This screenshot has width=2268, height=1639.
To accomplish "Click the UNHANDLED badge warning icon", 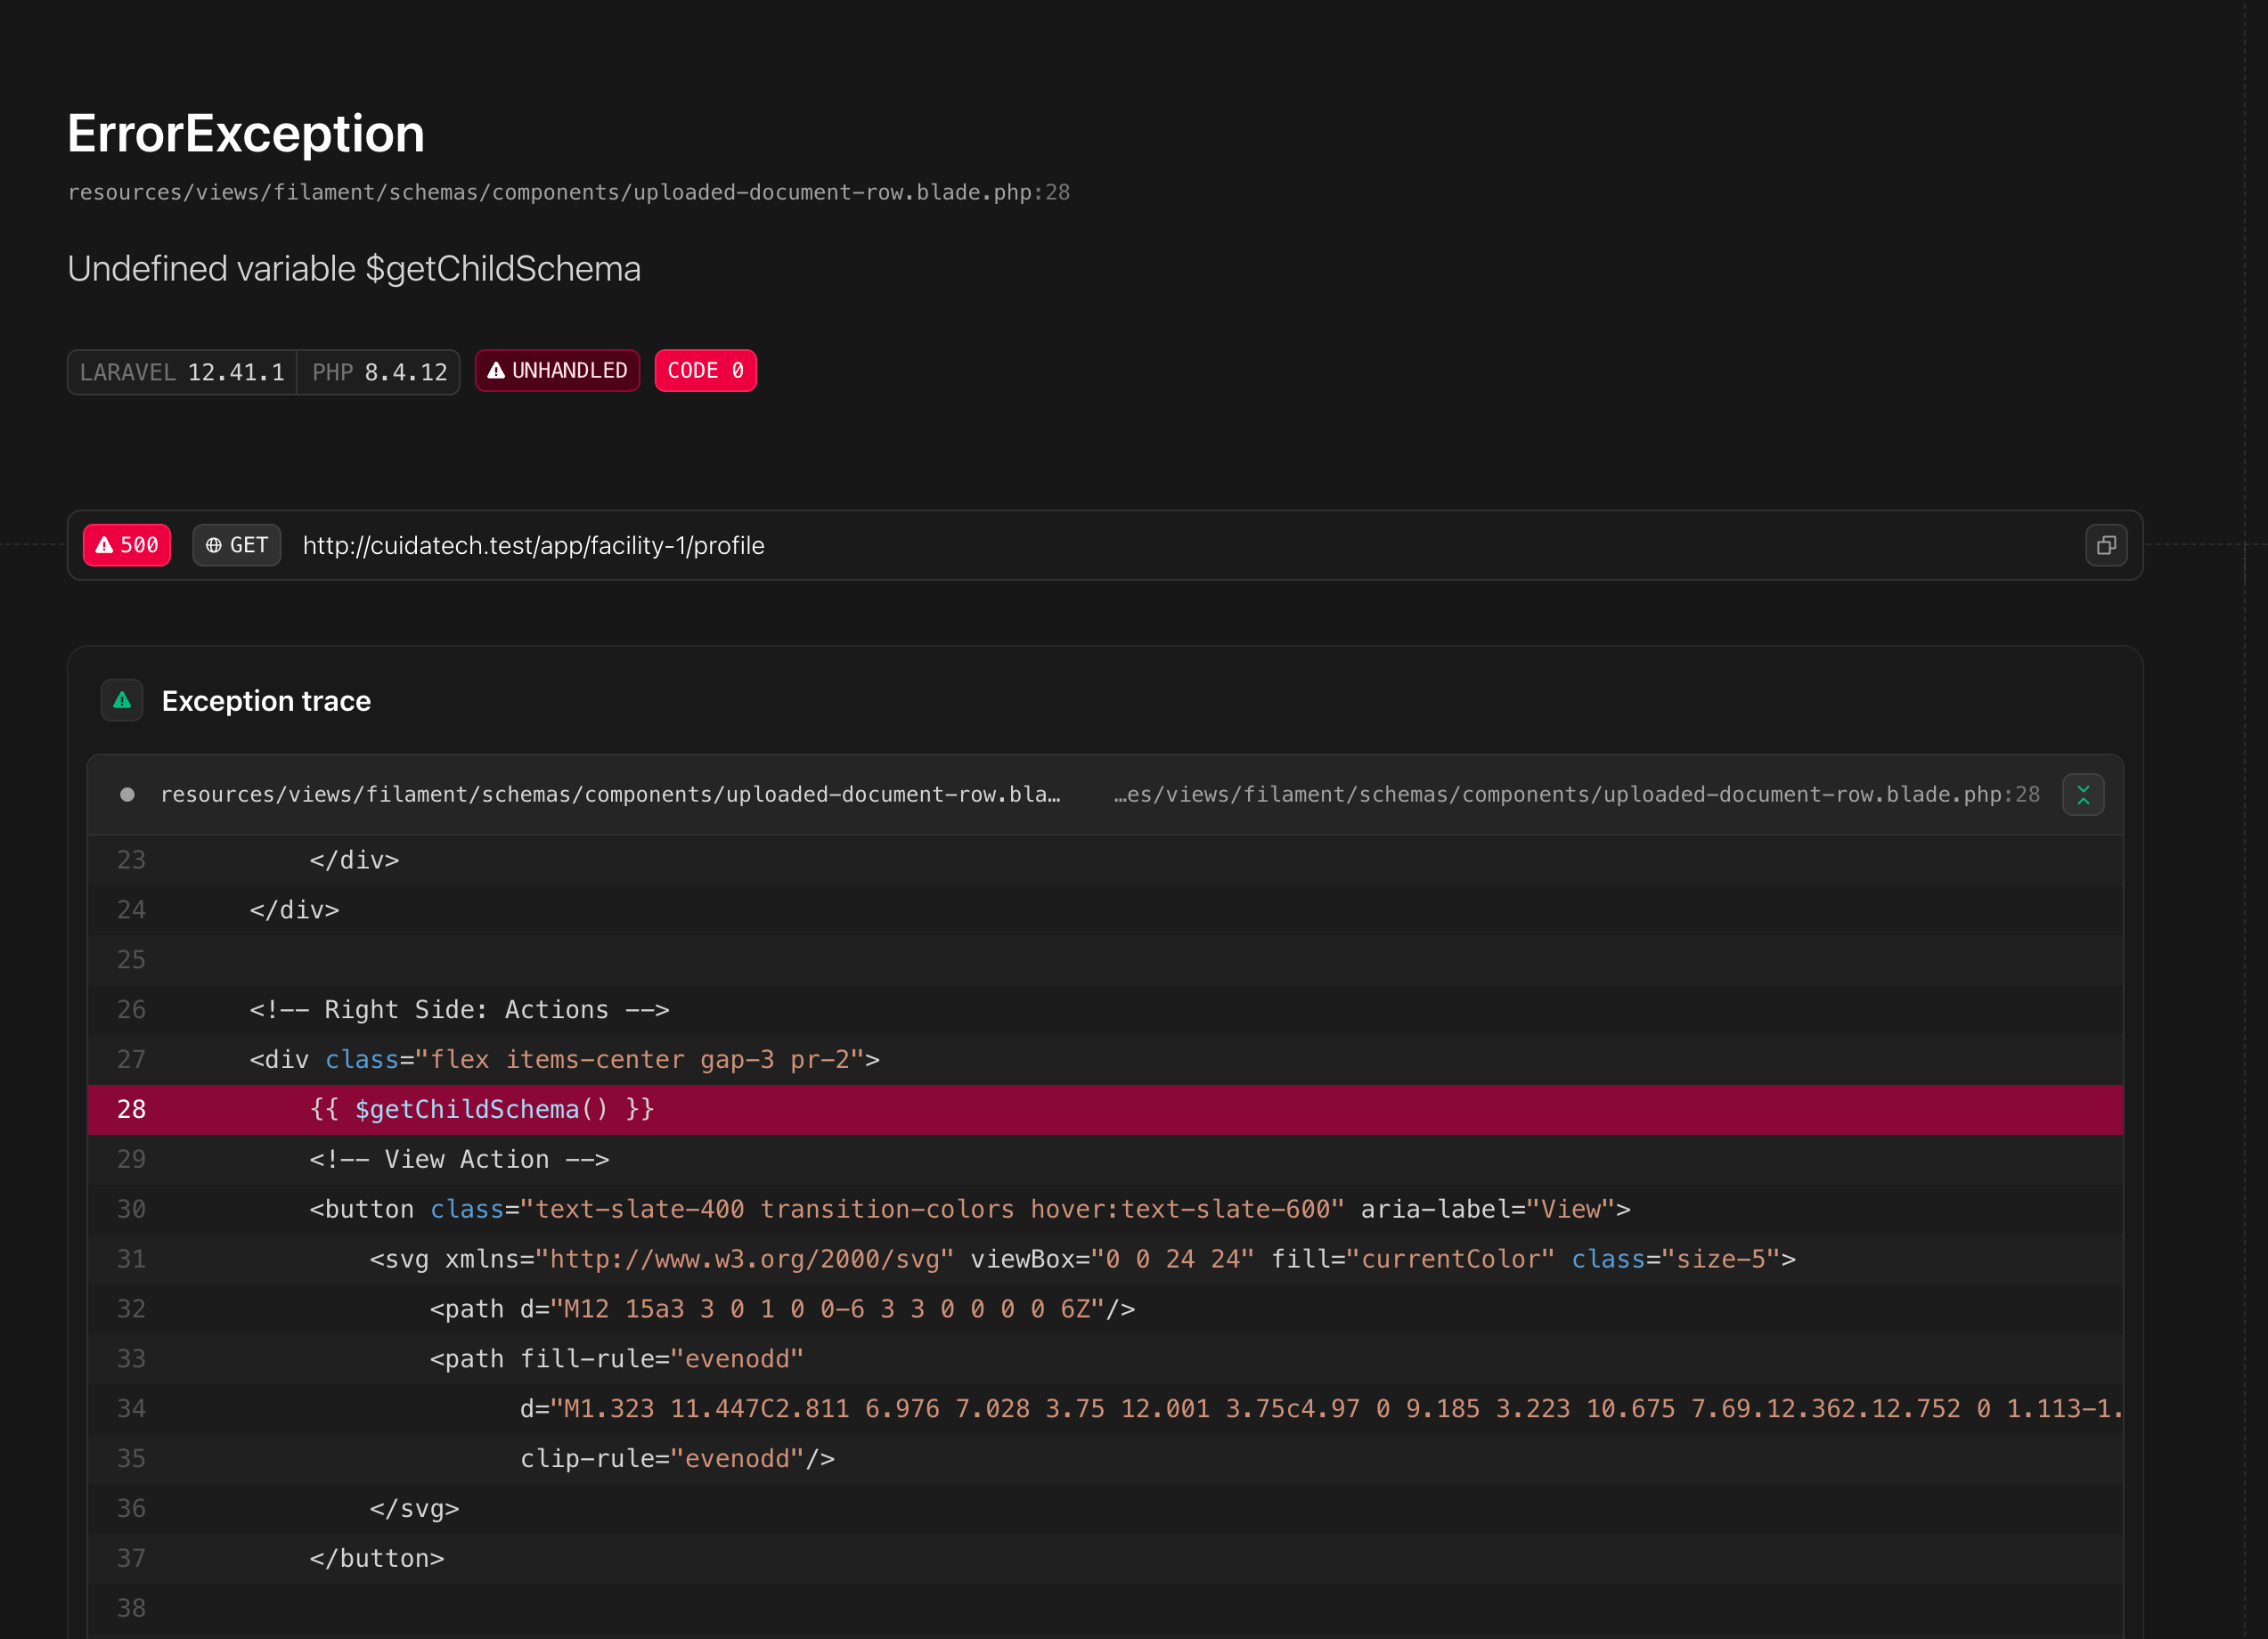I will point(496,371).
